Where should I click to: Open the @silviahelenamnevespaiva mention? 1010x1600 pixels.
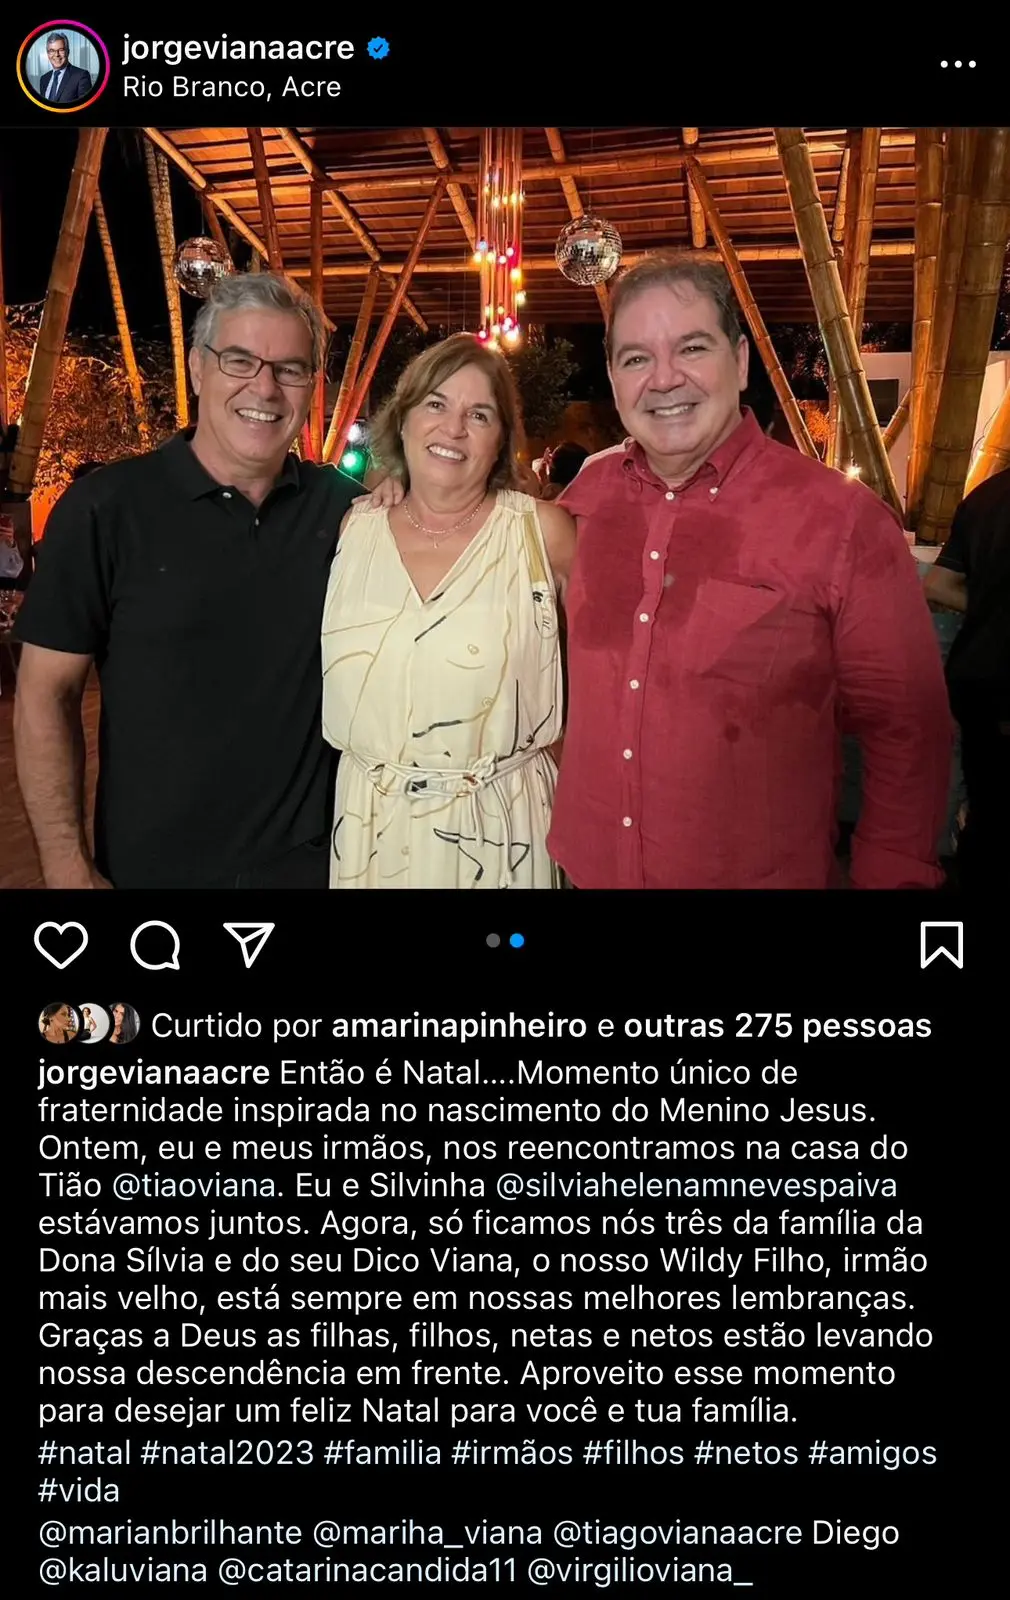(x=697, y=1185)
